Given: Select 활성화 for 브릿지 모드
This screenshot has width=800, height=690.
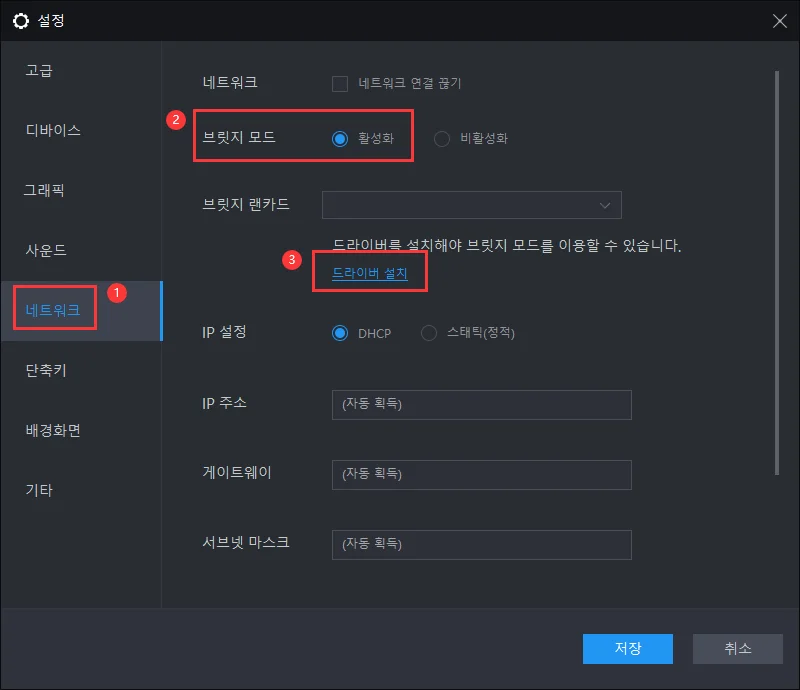Looking at the screenshot, I should tap(340, 138).
